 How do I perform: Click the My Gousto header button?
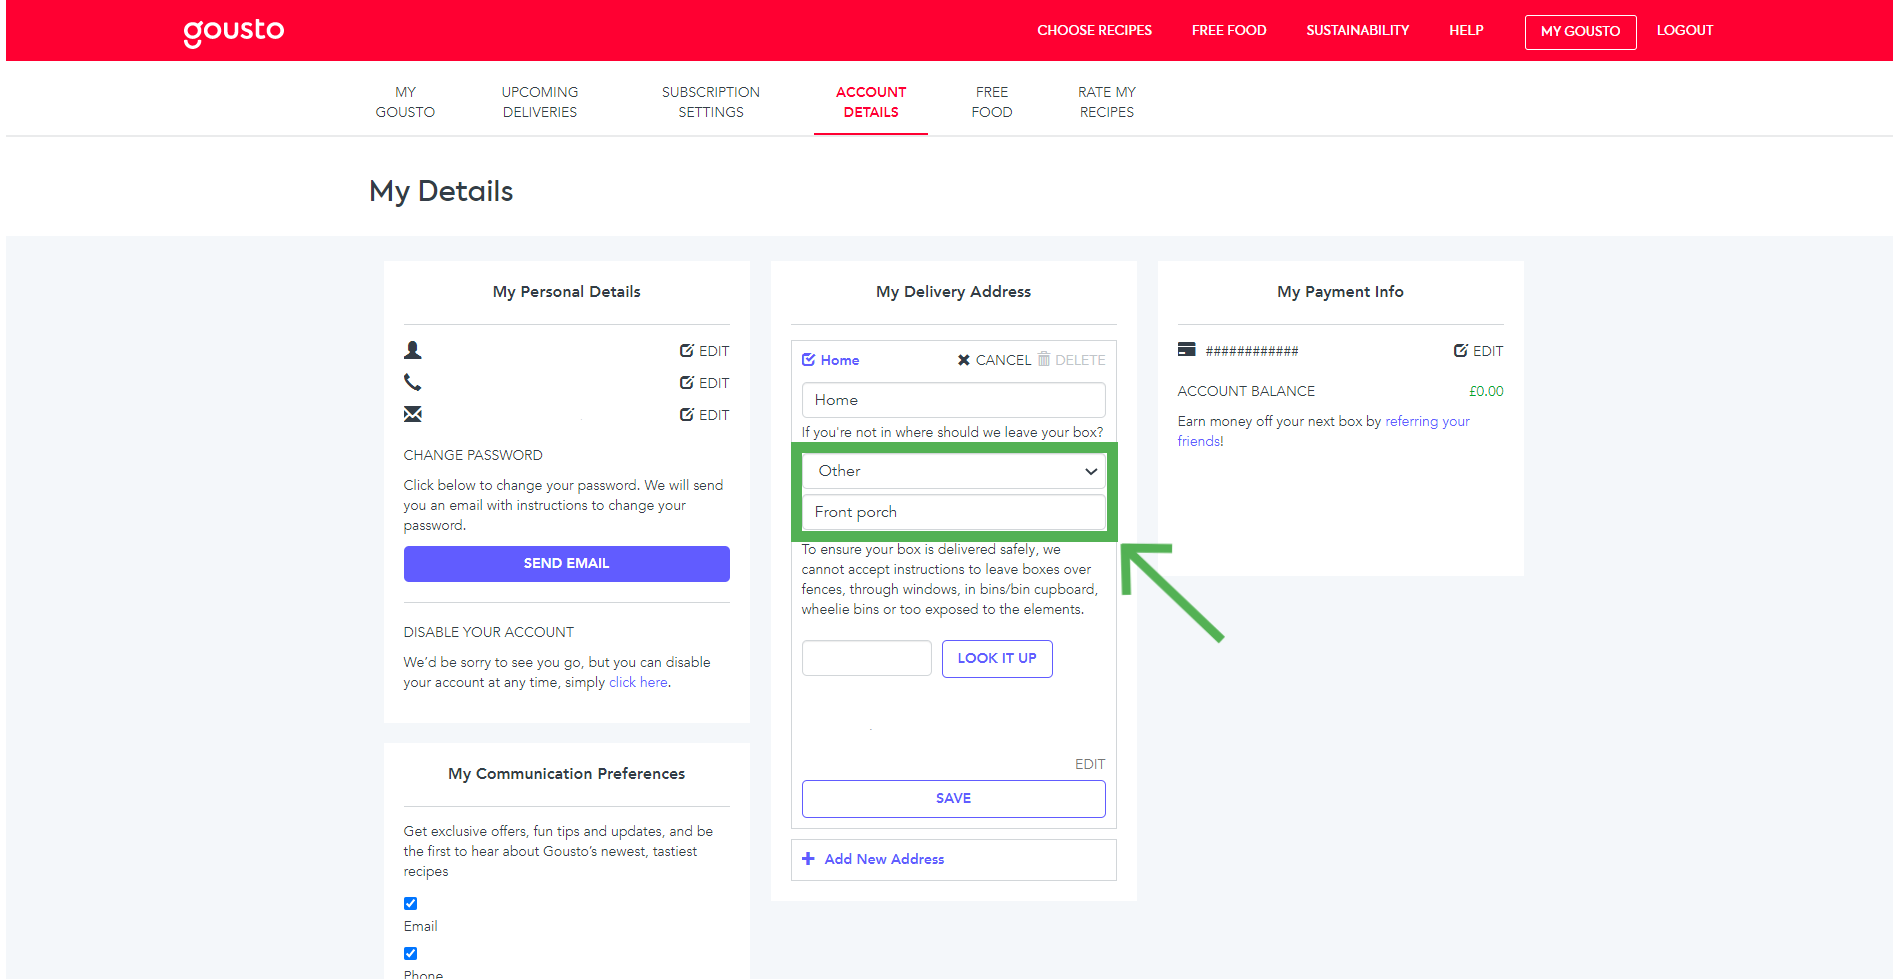1581,32
